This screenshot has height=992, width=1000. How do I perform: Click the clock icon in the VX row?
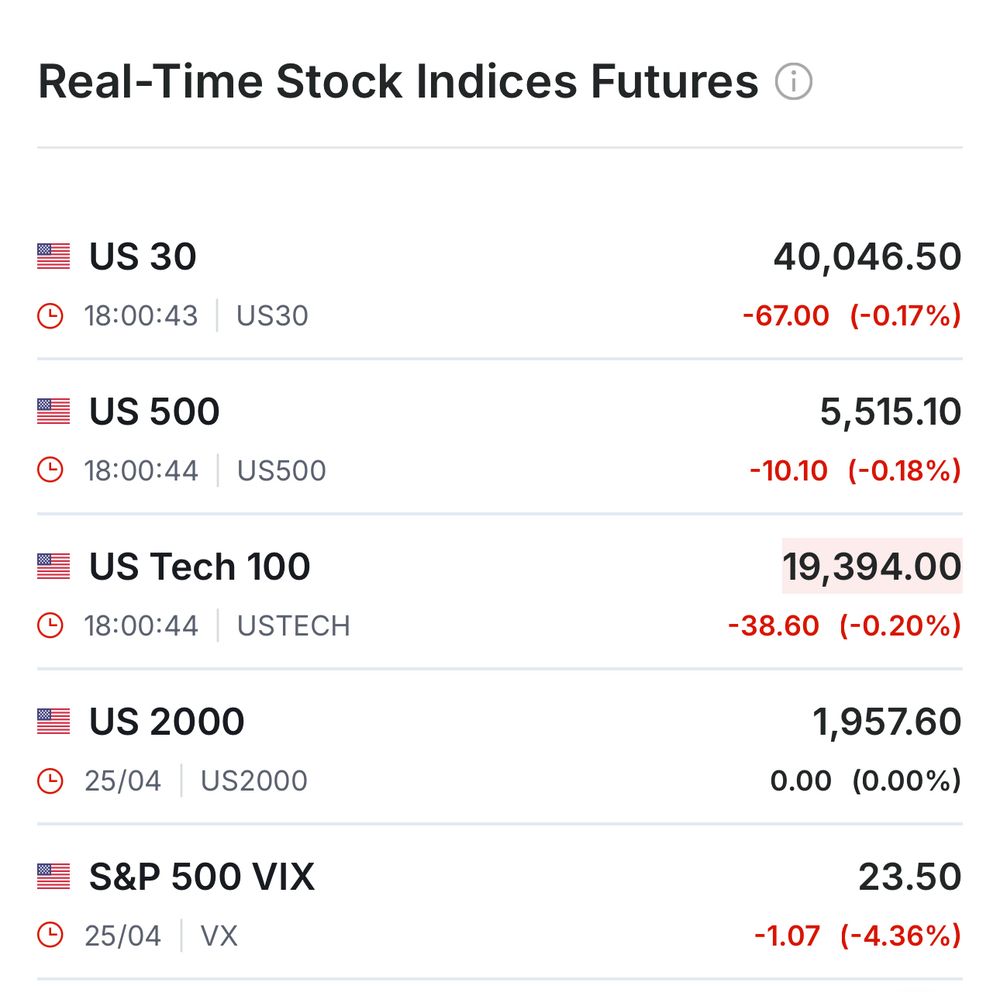[50, 935]
